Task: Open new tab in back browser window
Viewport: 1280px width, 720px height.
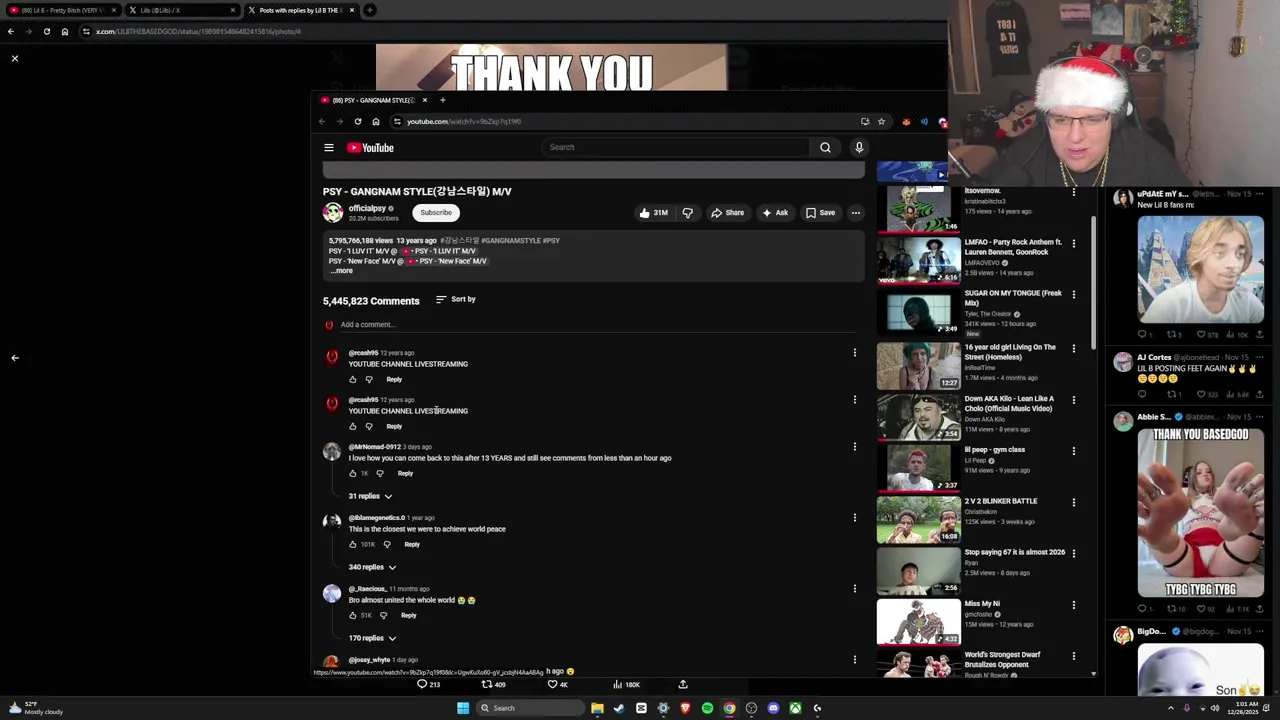Action: 370,10
